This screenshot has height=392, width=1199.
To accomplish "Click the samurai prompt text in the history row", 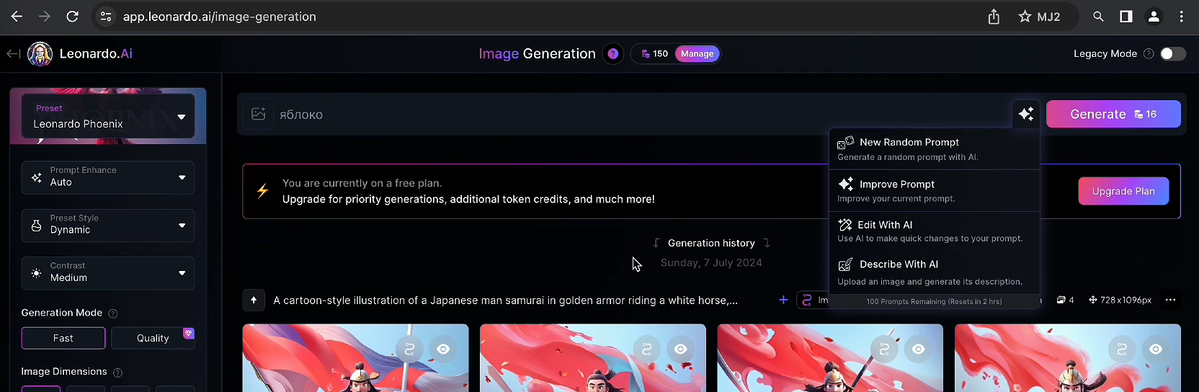I will coord(505,300).
